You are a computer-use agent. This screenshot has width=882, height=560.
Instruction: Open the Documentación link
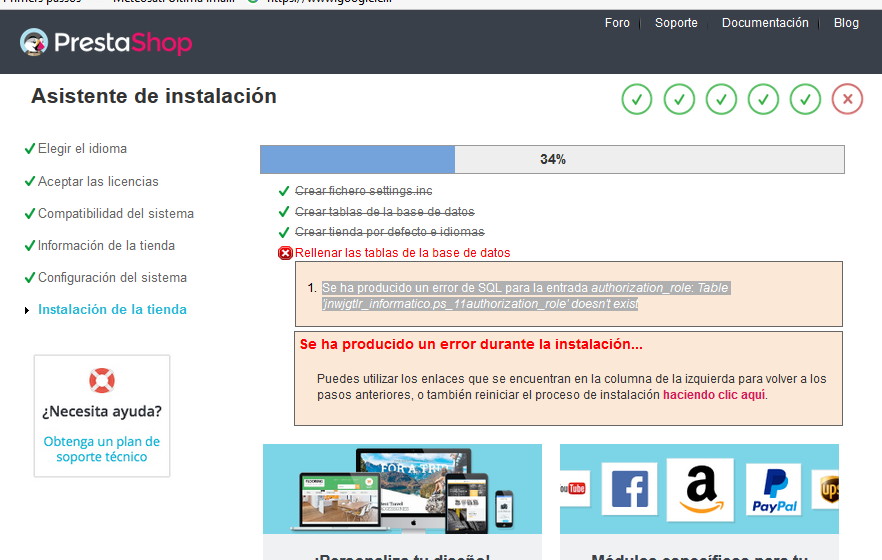click(765, 23)
